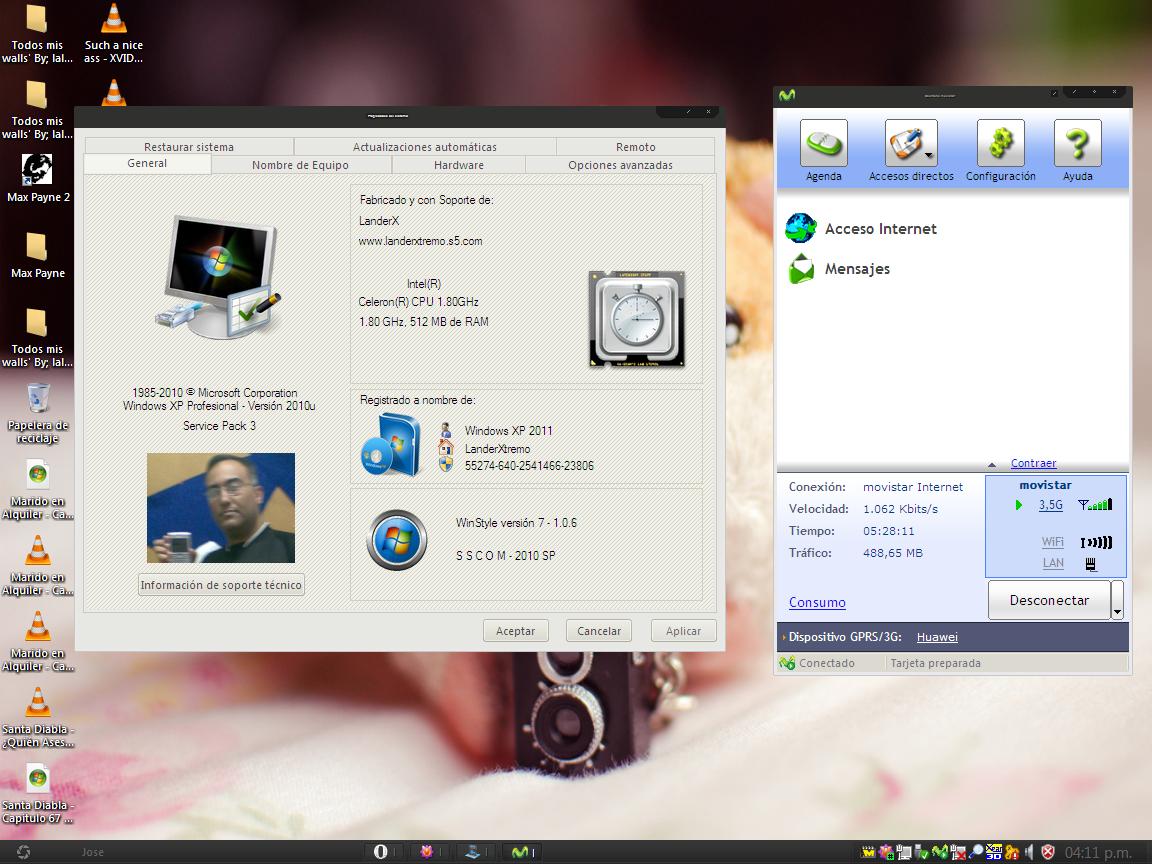Open the Consumo link
This screenshot has height=864, width=1152.
point(817,602)
